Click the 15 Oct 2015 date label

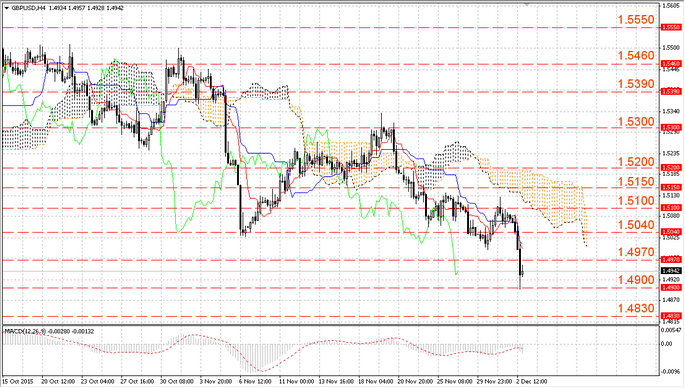(17, 381)
